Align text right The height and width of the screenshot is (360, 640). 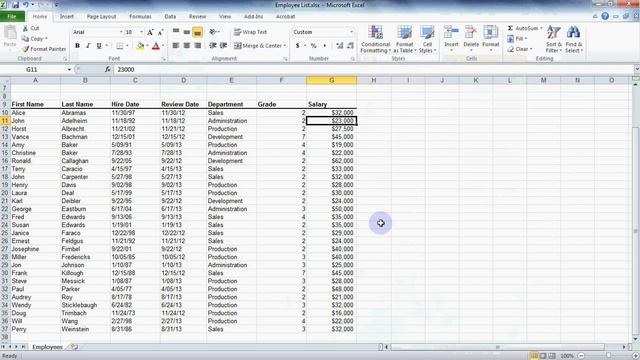pyautogui.click(x=198, y=46)
